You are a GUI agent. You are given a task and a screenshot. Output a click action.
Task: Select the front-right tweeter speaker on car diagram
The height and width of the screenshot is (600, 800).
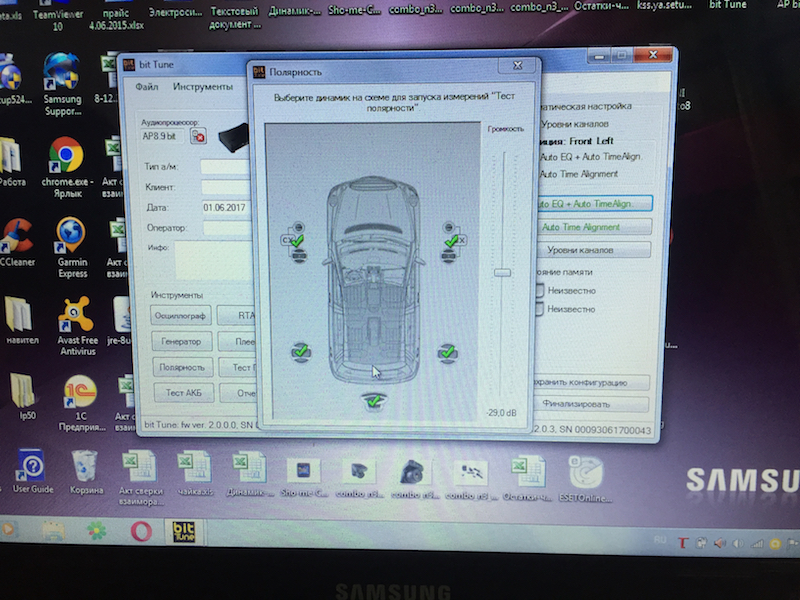(x=448, y=227)
